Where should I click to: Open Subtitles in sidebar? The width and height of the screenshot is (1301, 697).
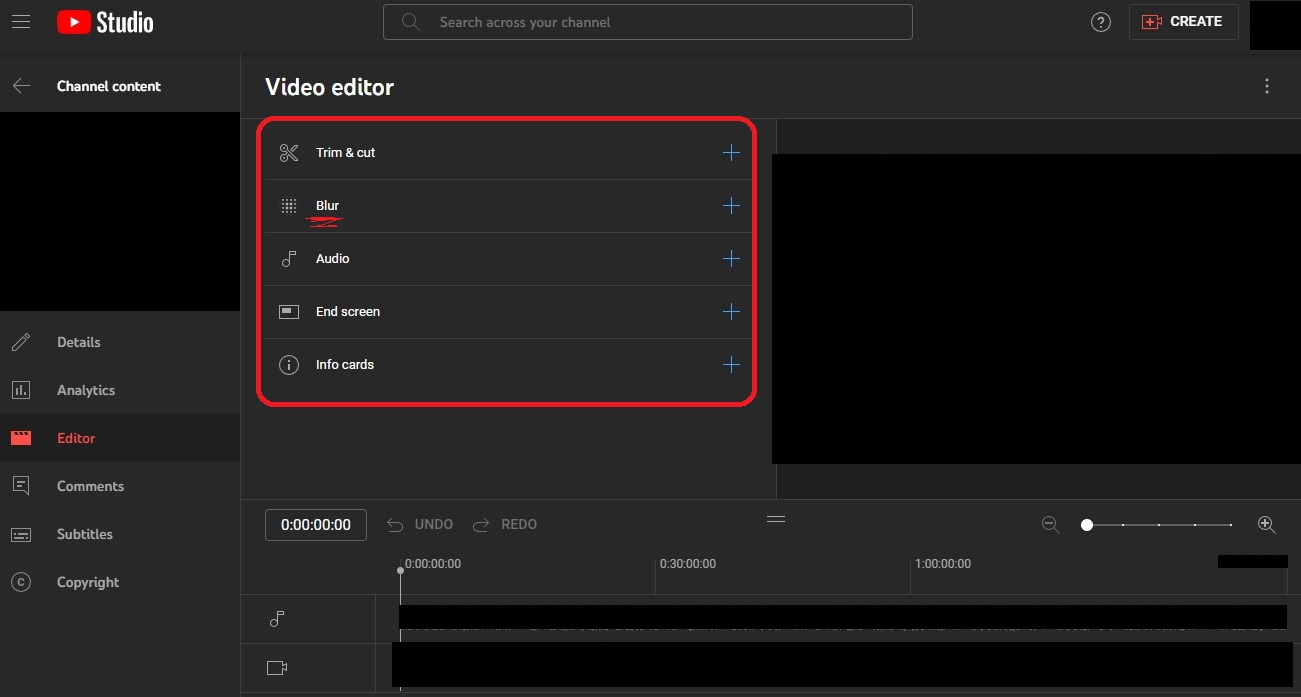click(x=120, y=534)
